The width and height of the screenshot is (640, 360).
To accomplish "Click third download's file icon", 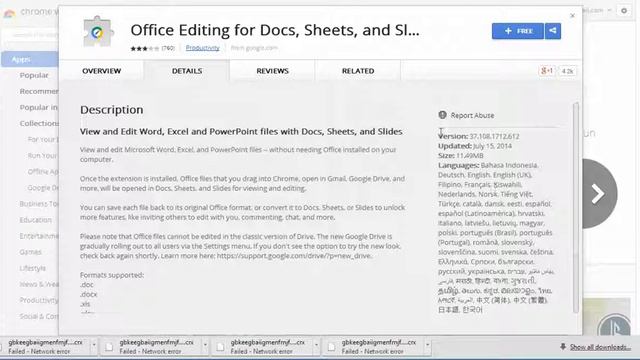I will click(220, 347).
